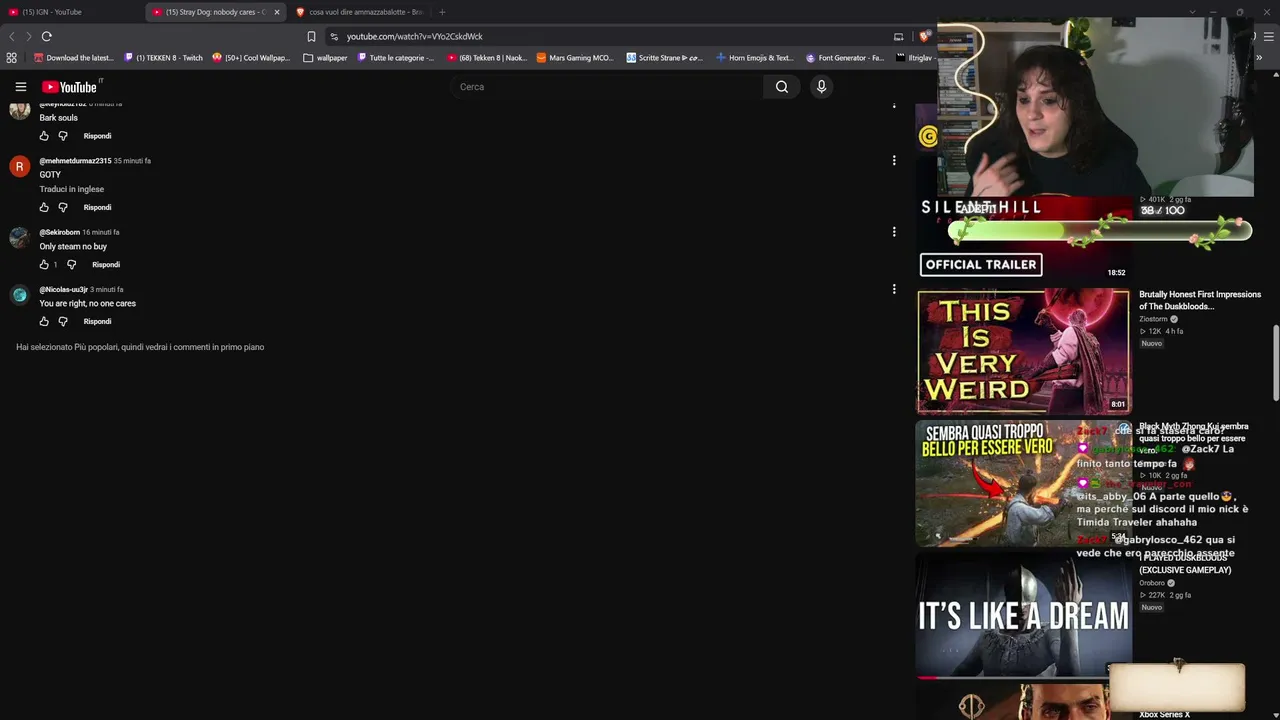
Task: Open @Sekirobom username link
Action: (x=59, y=232)
